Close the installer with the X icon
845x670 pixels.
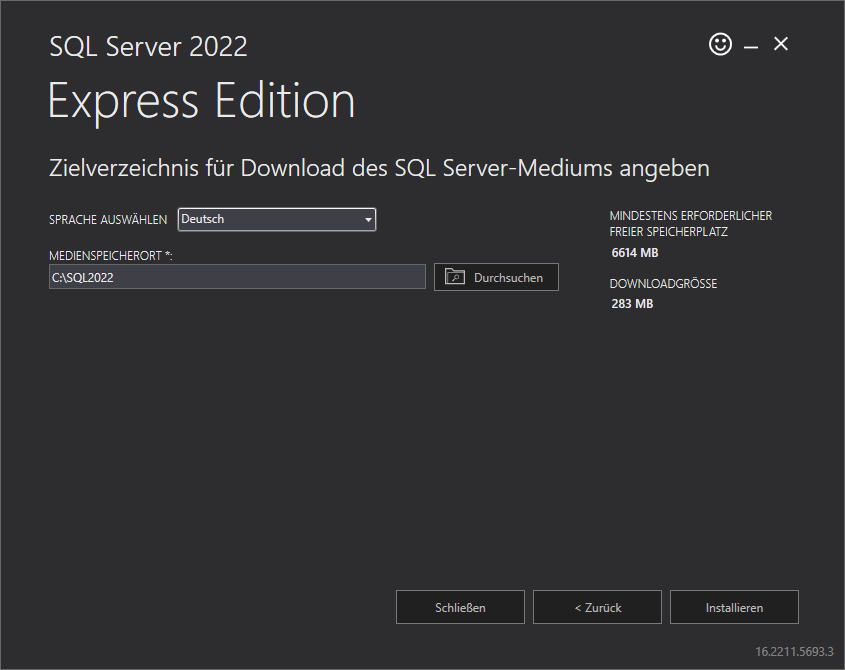coord(781,44)
